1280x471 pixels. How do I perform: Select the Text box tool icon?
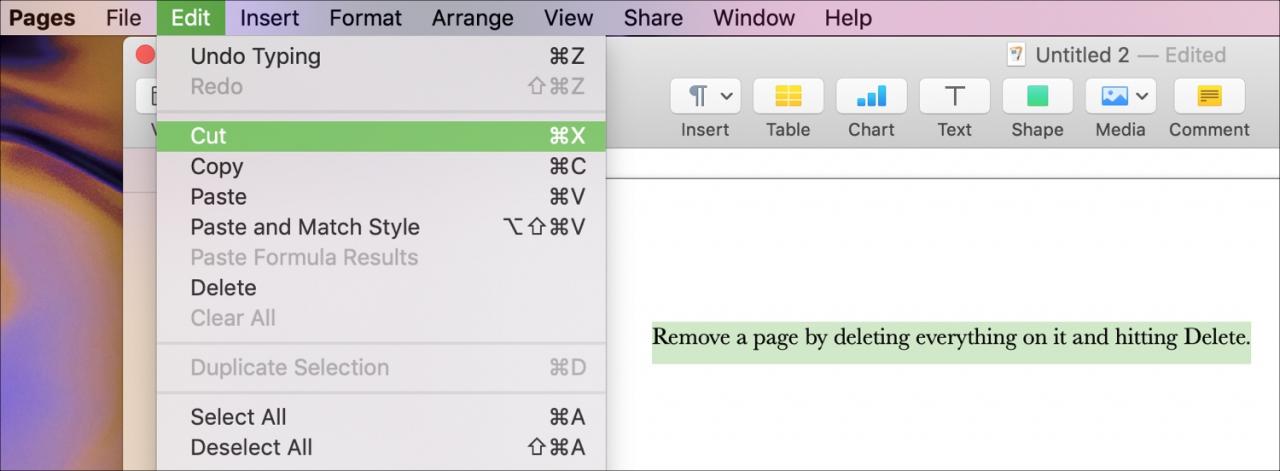click(x=954, y=96)
